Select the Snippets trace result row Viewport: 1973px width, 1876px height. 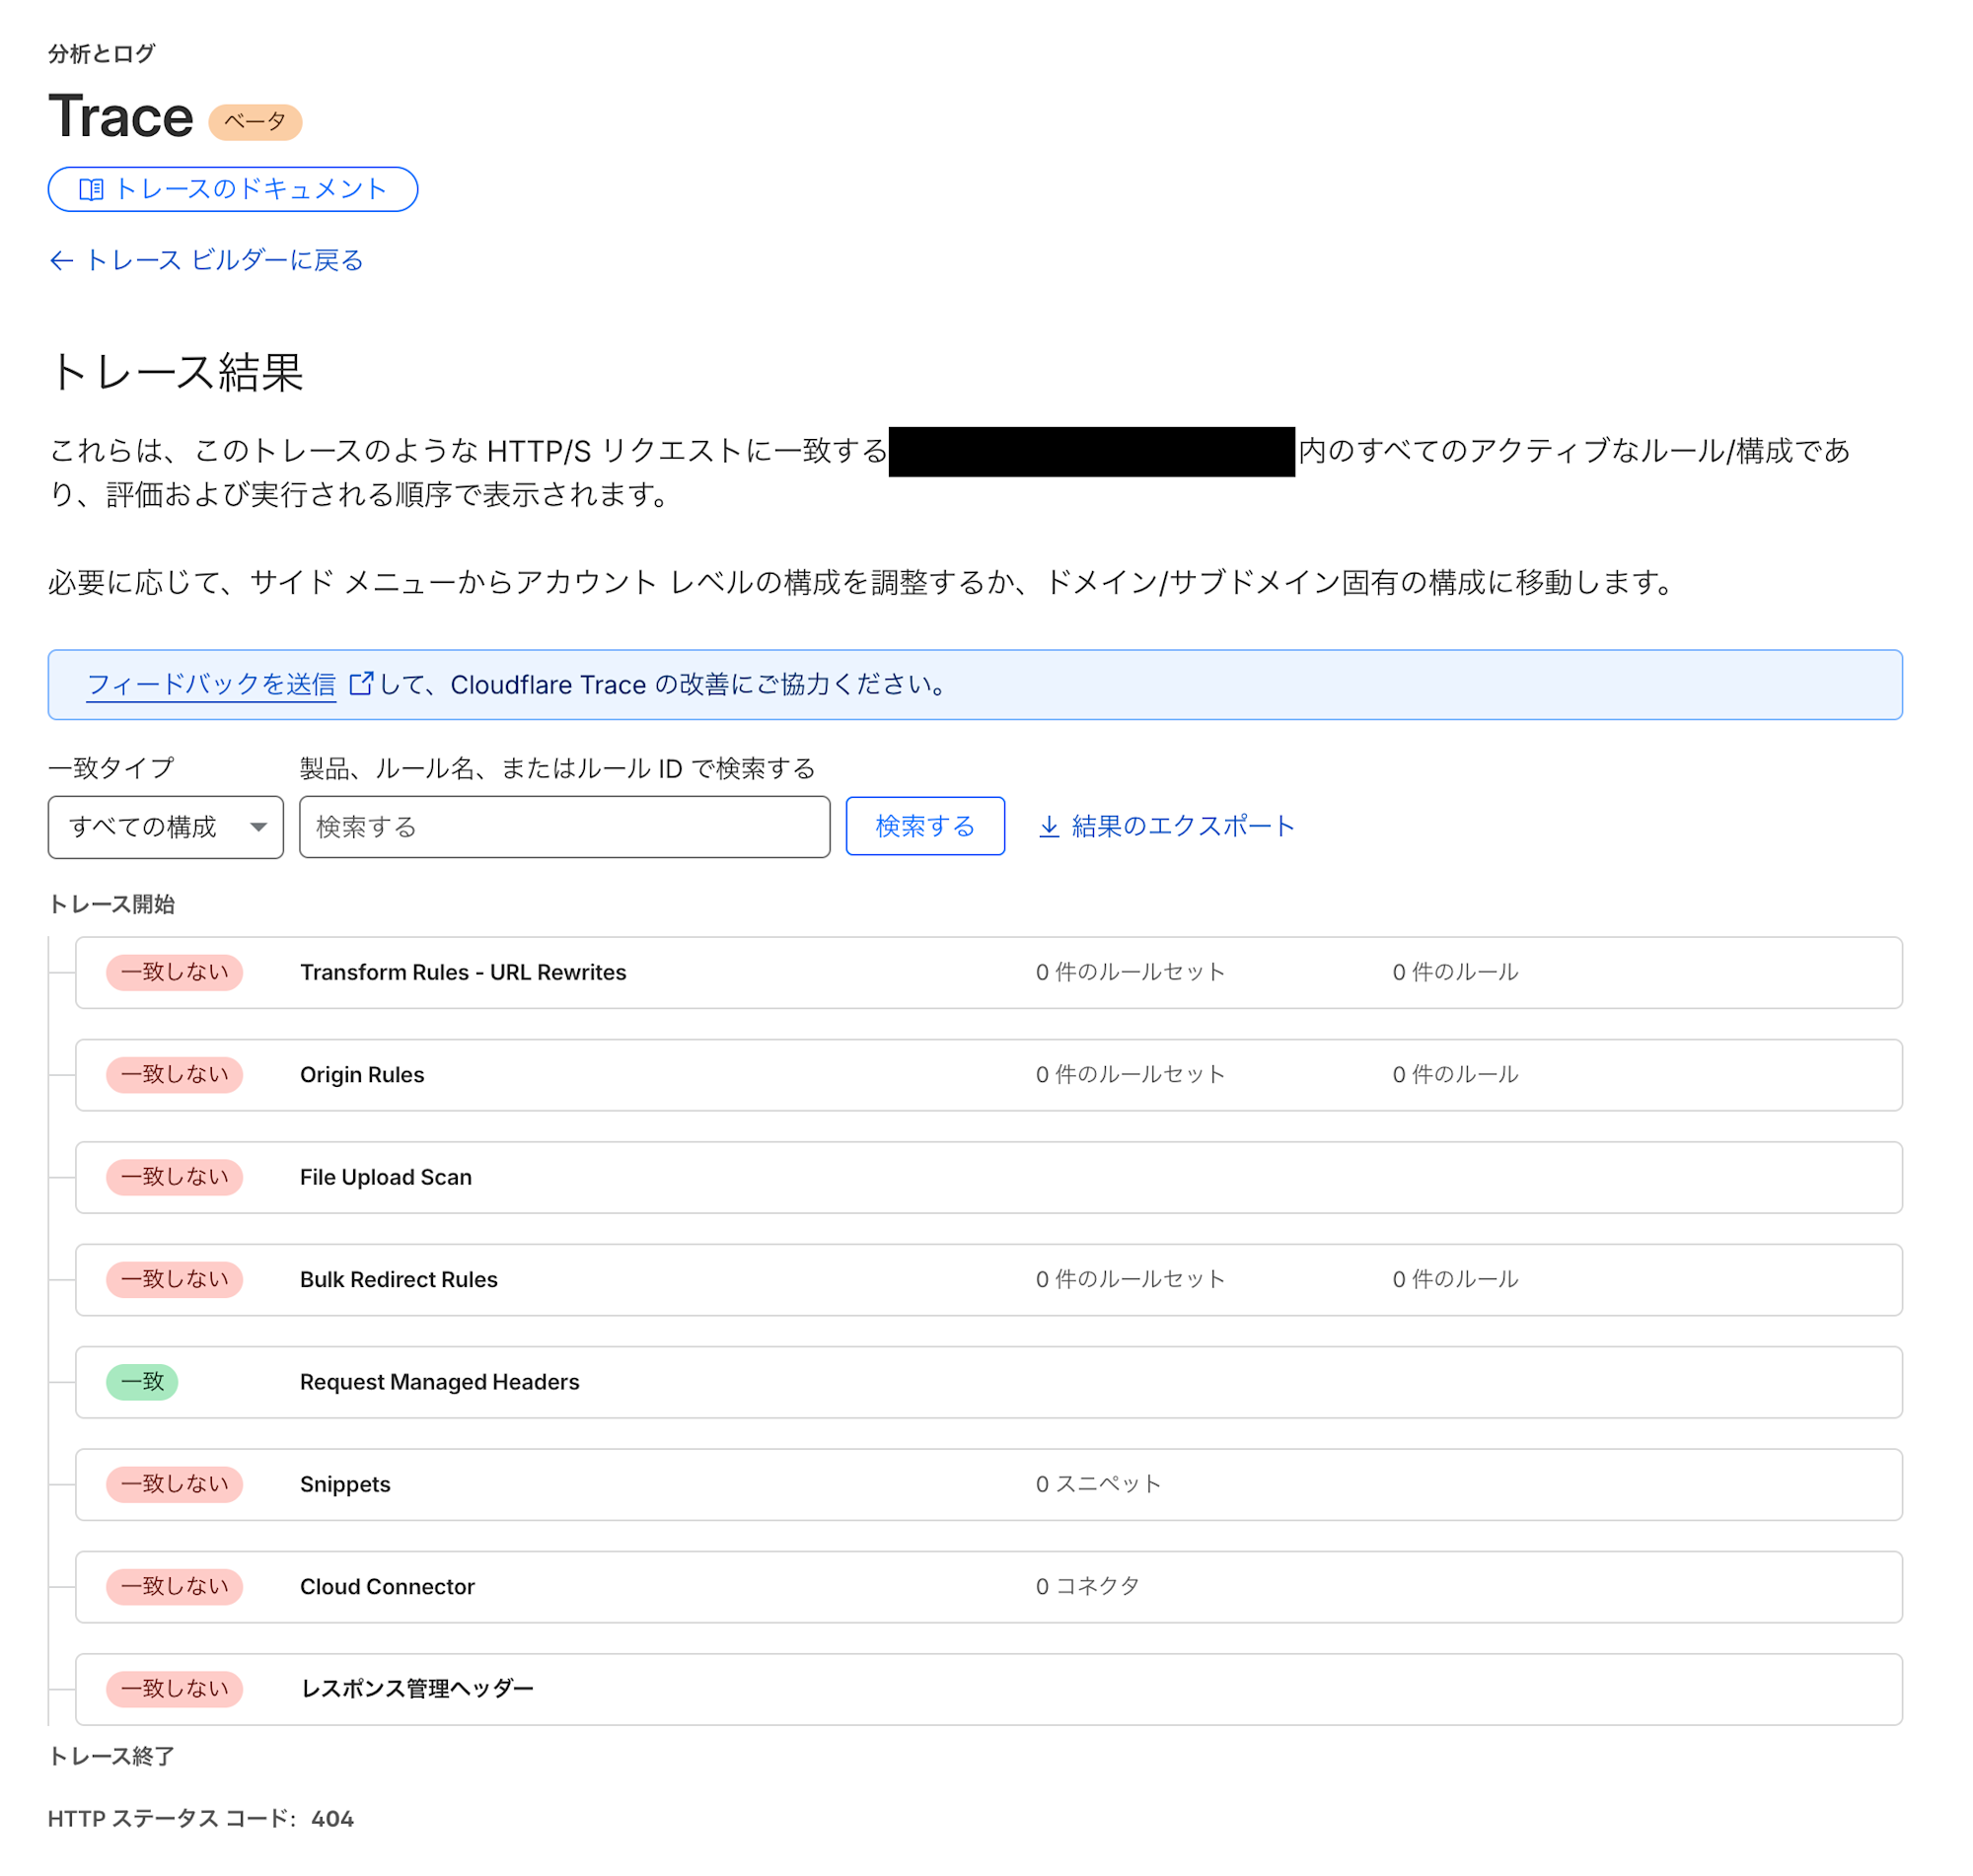point(345,1485)
